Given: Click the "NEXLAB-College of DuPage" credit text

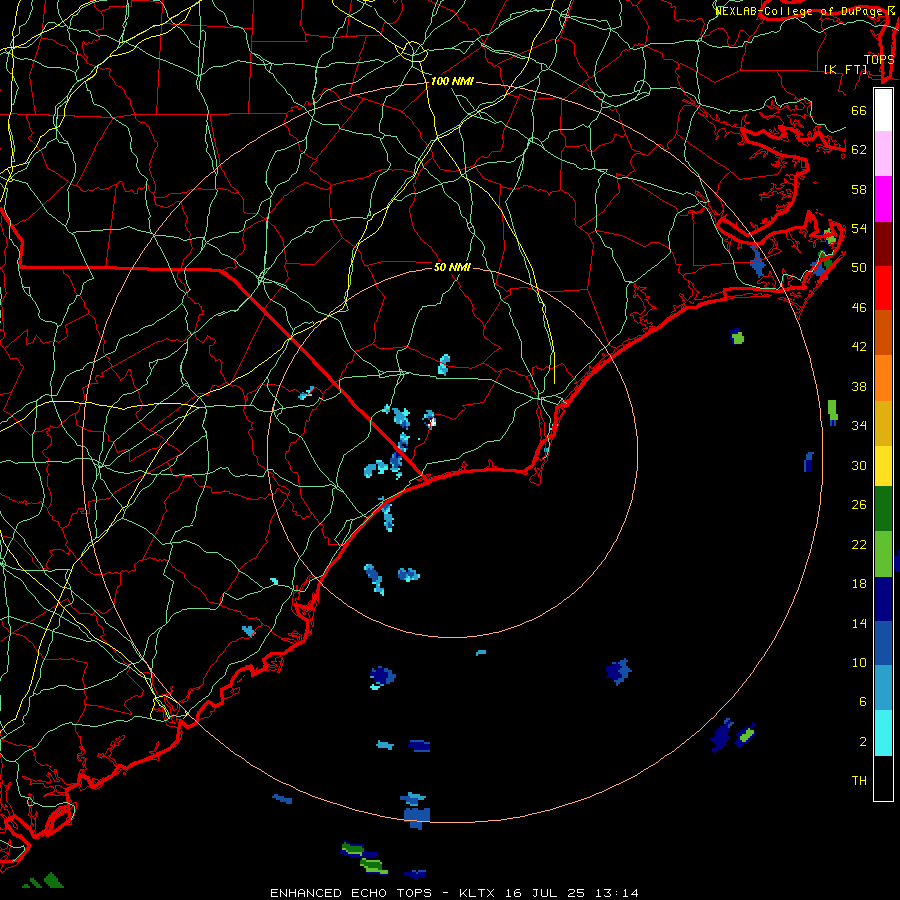Looking at the screenshot, I should [x=800, y=11].
